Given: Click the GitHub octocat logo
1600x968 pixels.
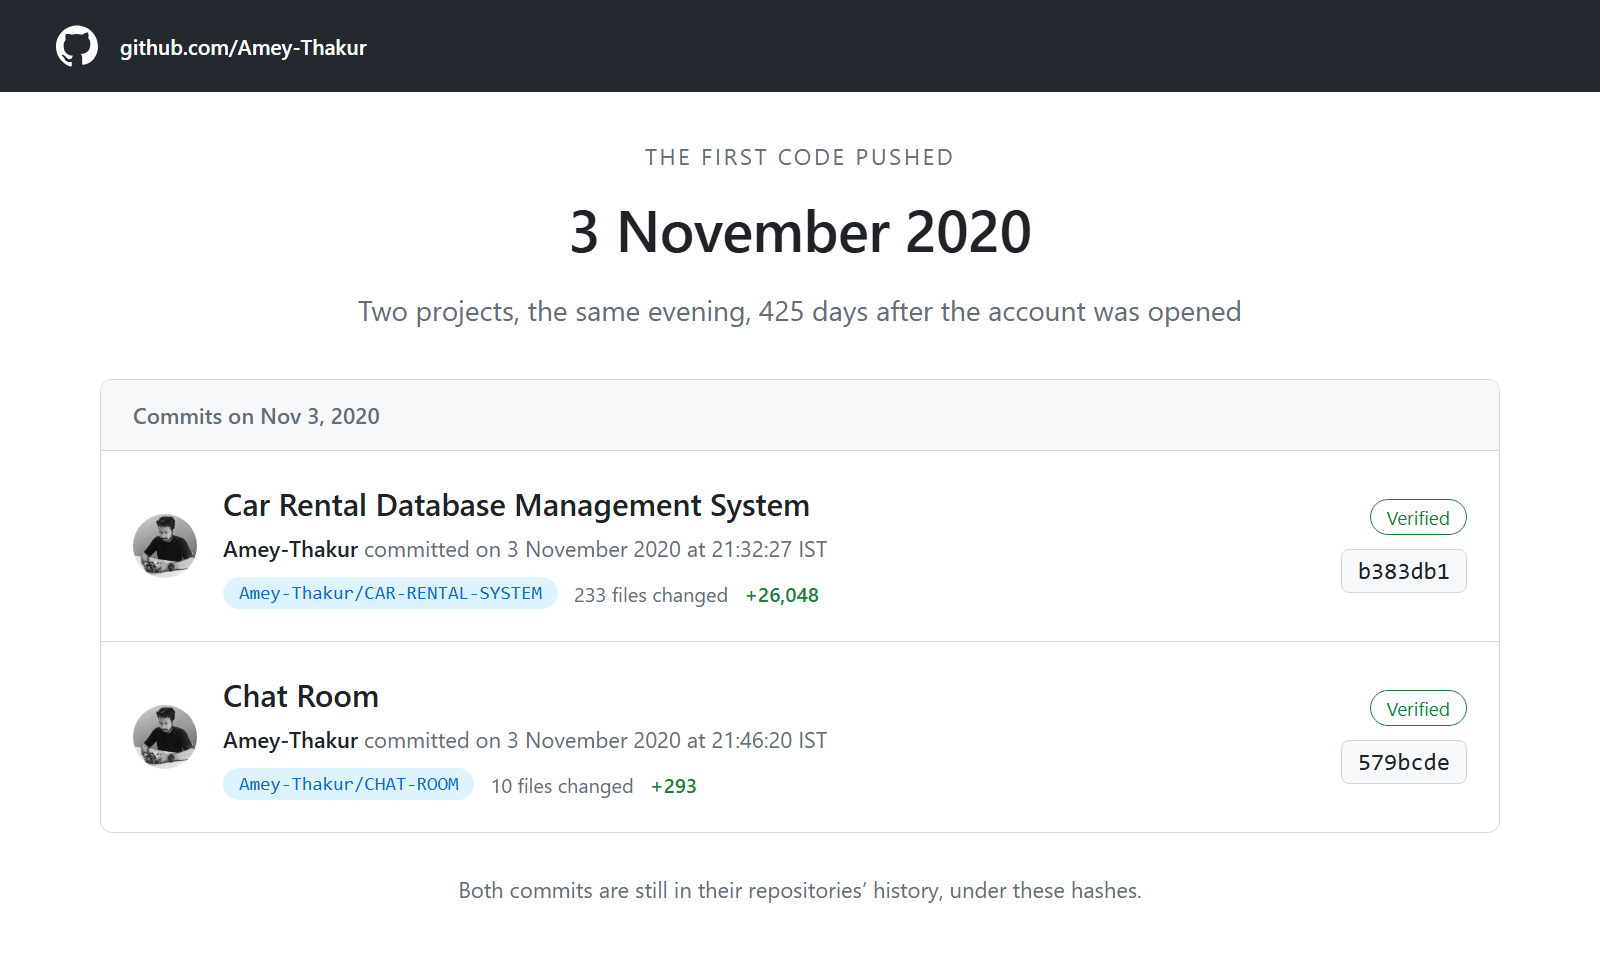Looking at the screenshot, I should coord(77,46).
